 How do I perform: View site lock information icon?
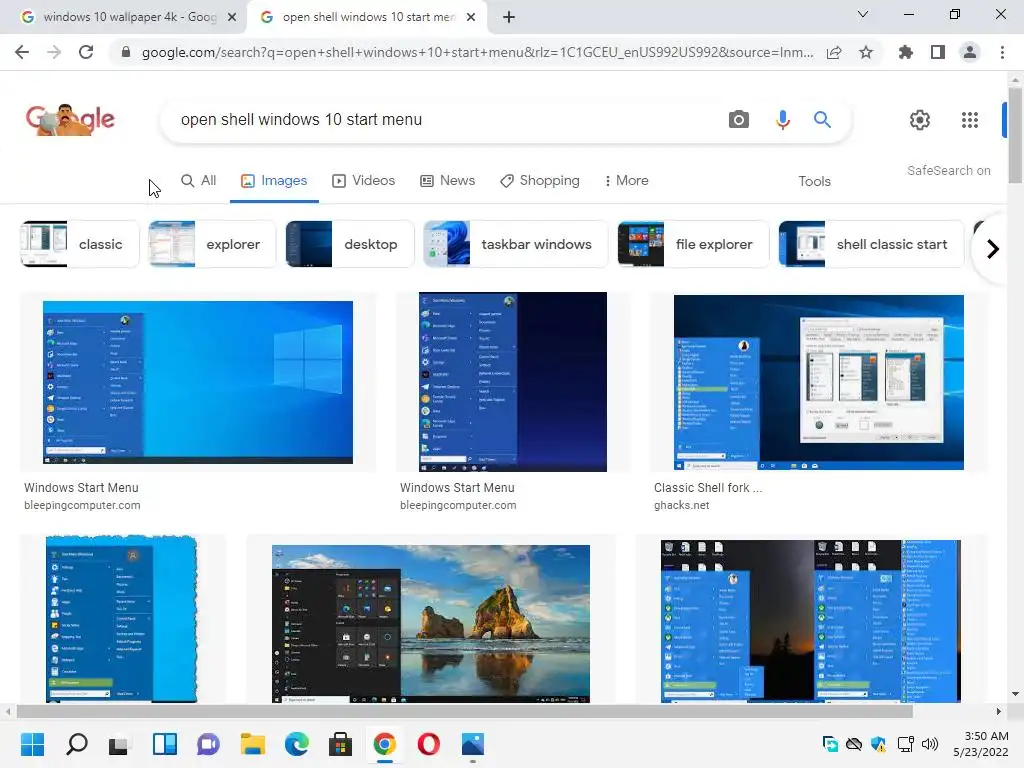pyautogui.click(x=126, y=52)
